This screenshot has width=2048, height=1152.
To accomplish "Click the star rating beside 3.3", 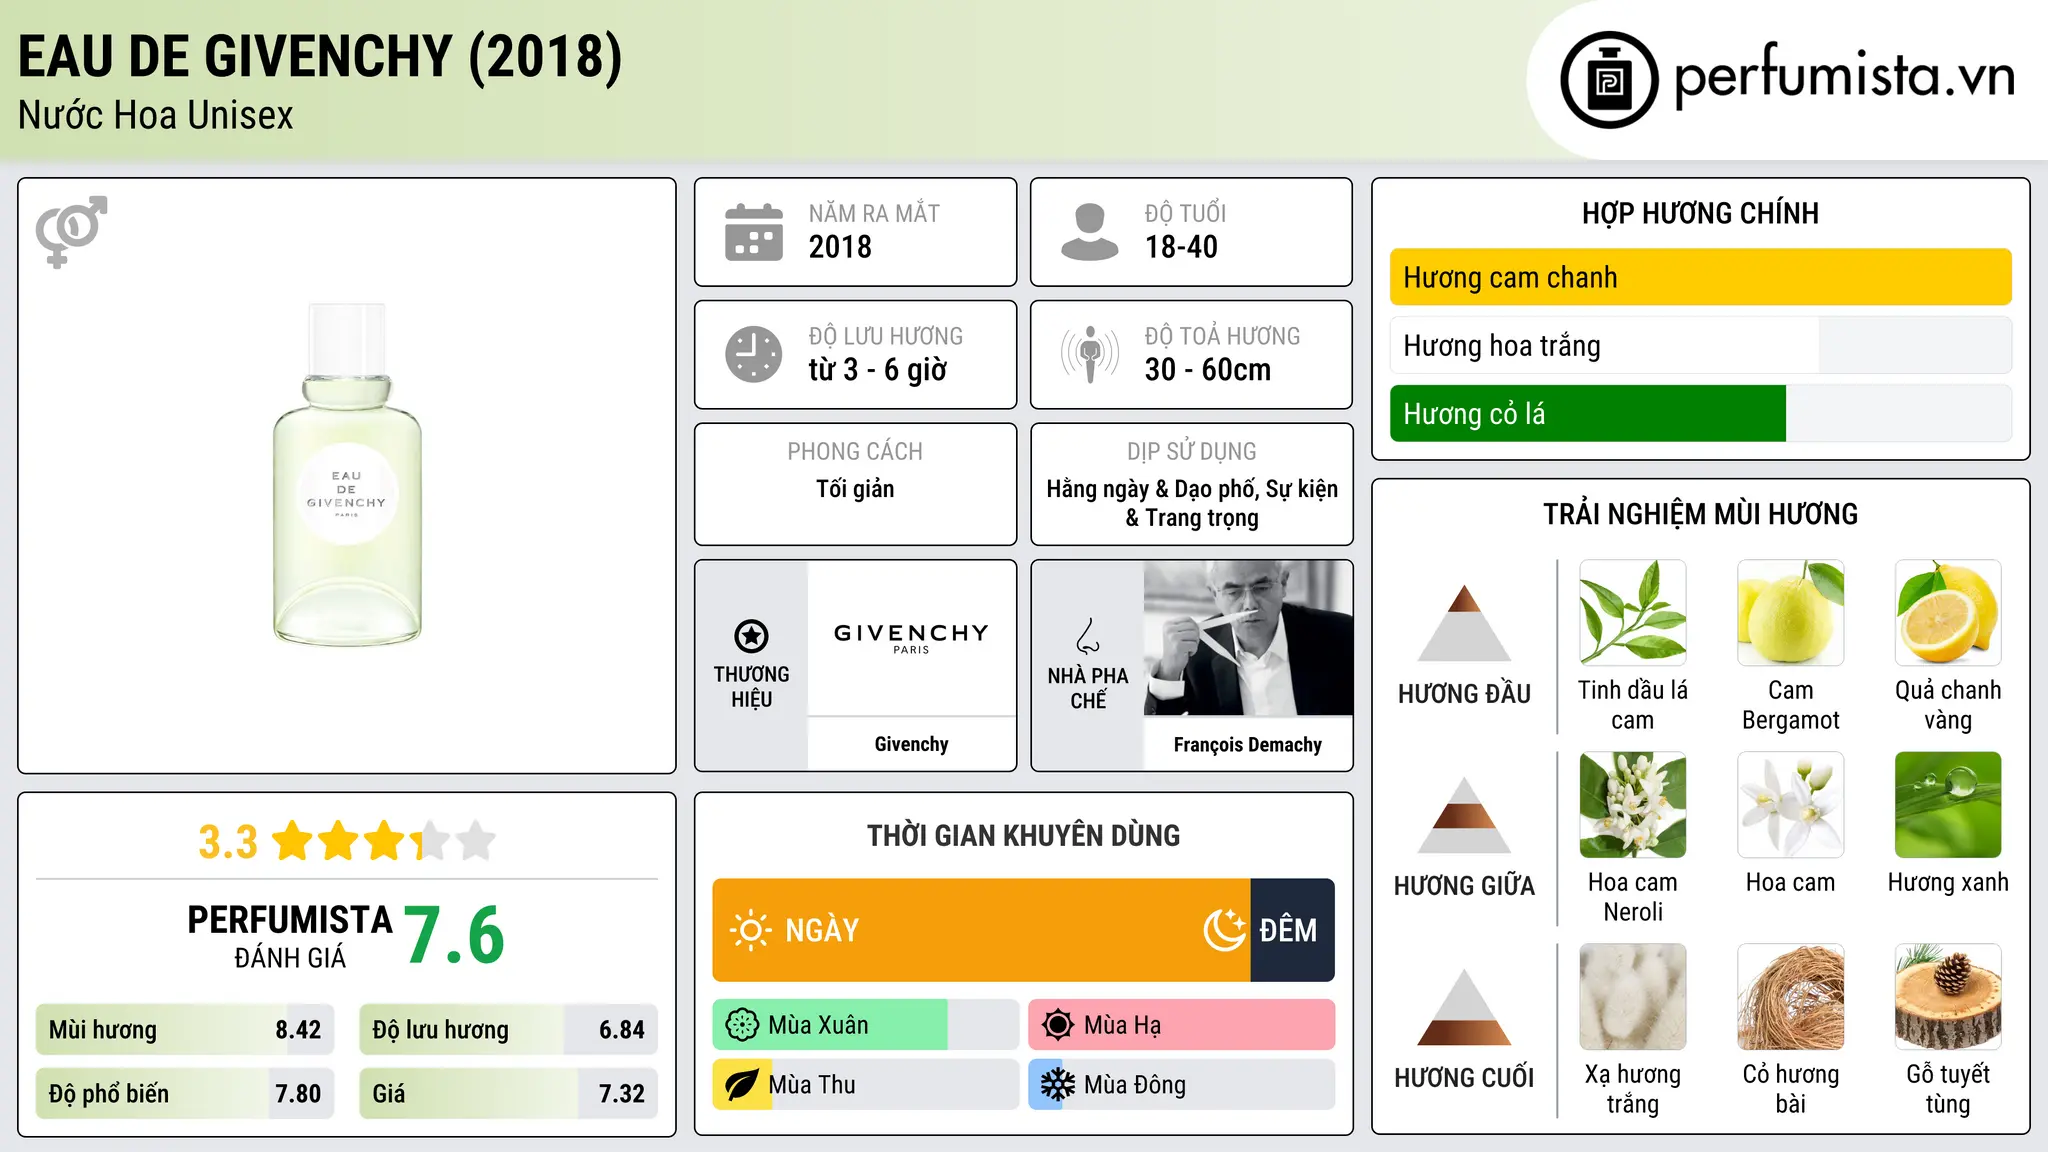I will pos(384,841).
